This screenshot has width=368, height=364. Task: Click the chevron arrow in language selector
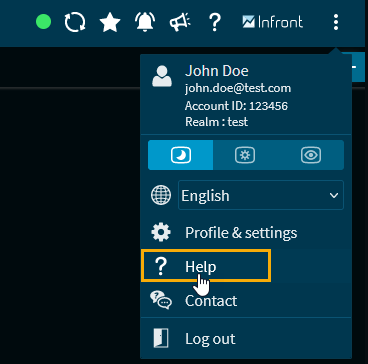(x=334, y=195)
